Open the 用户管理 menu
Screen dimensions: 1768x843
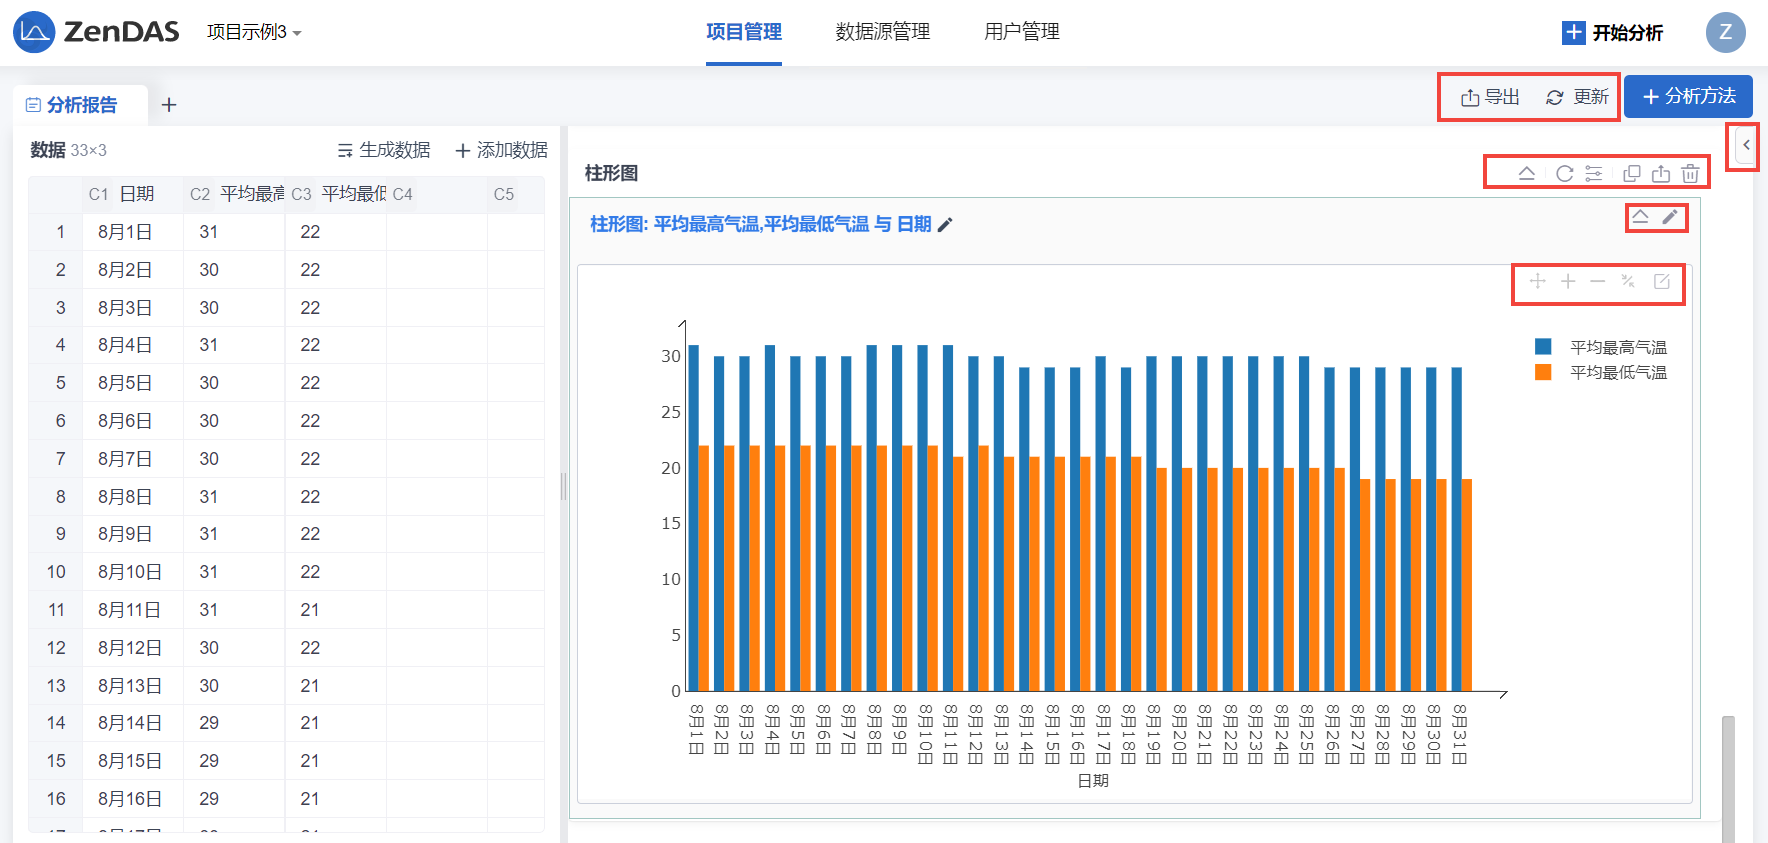coord(1021,32)
